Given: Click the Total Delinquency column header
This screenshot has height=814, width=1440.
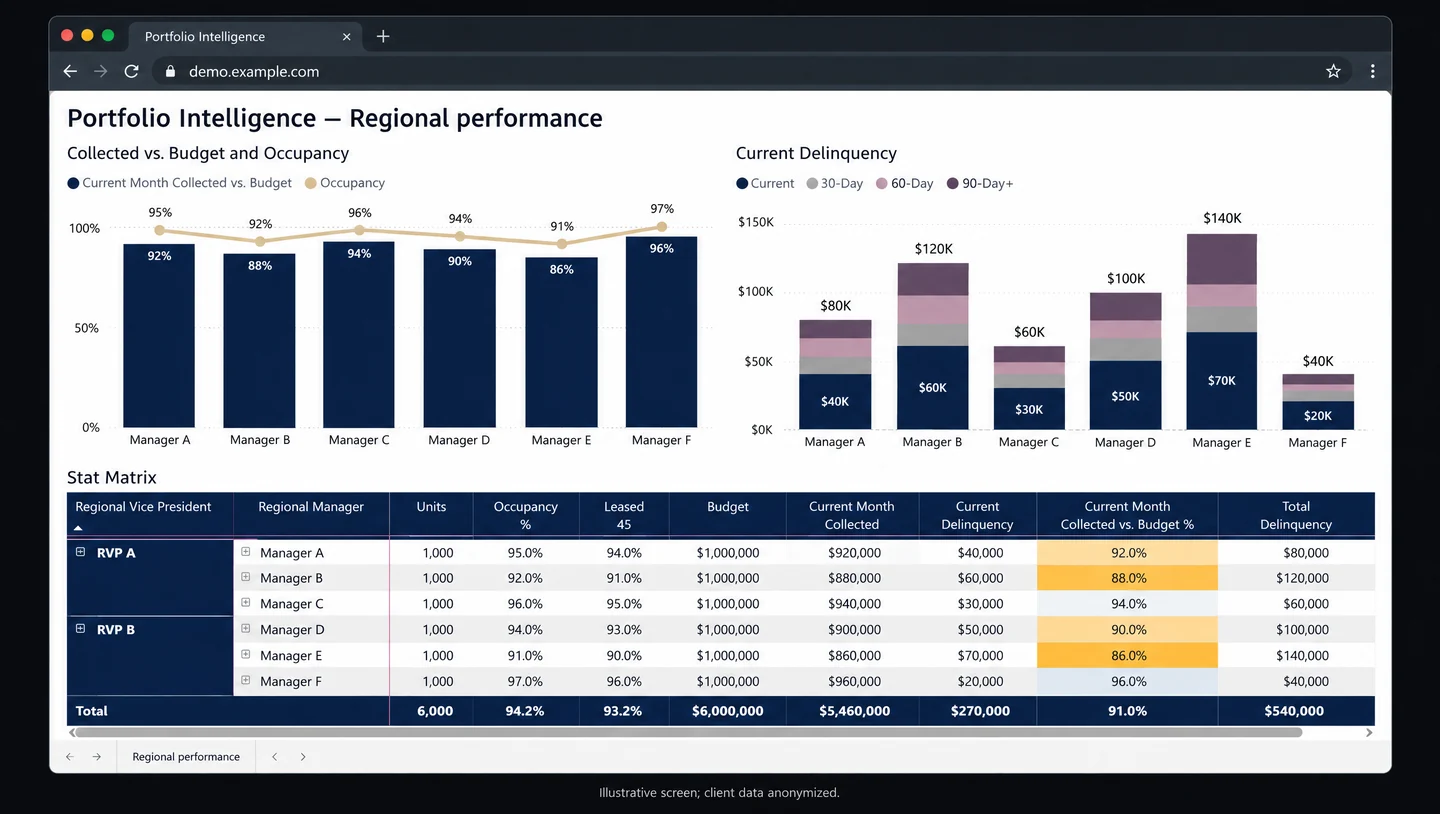Looking at the screenshot, I should 1296,515.
